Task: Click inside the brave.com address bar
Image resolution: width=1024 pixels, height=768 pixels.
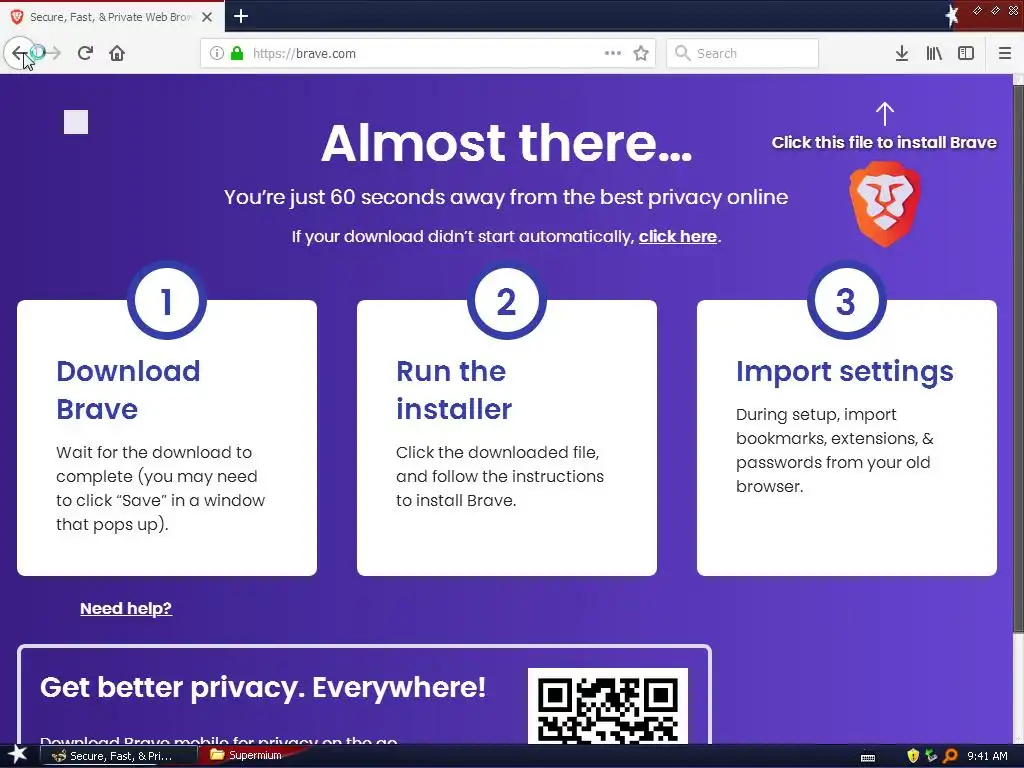Action: click(427, 53)
